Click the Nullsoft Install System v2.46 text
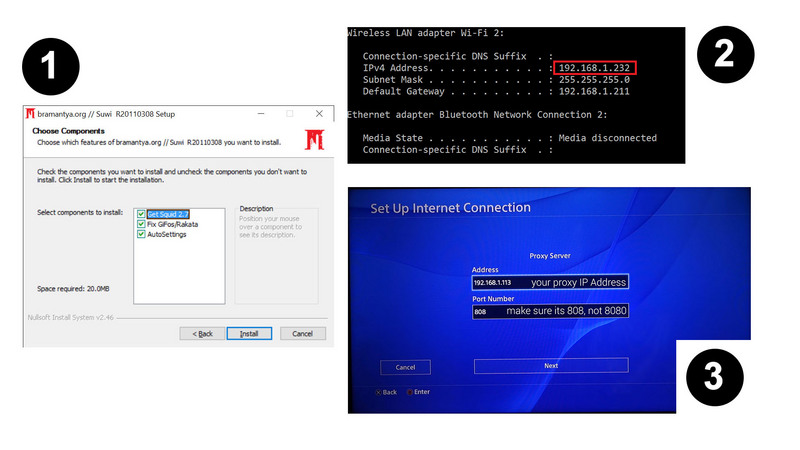The height and width of the screenshot is (450, 800). pos(70,317)
